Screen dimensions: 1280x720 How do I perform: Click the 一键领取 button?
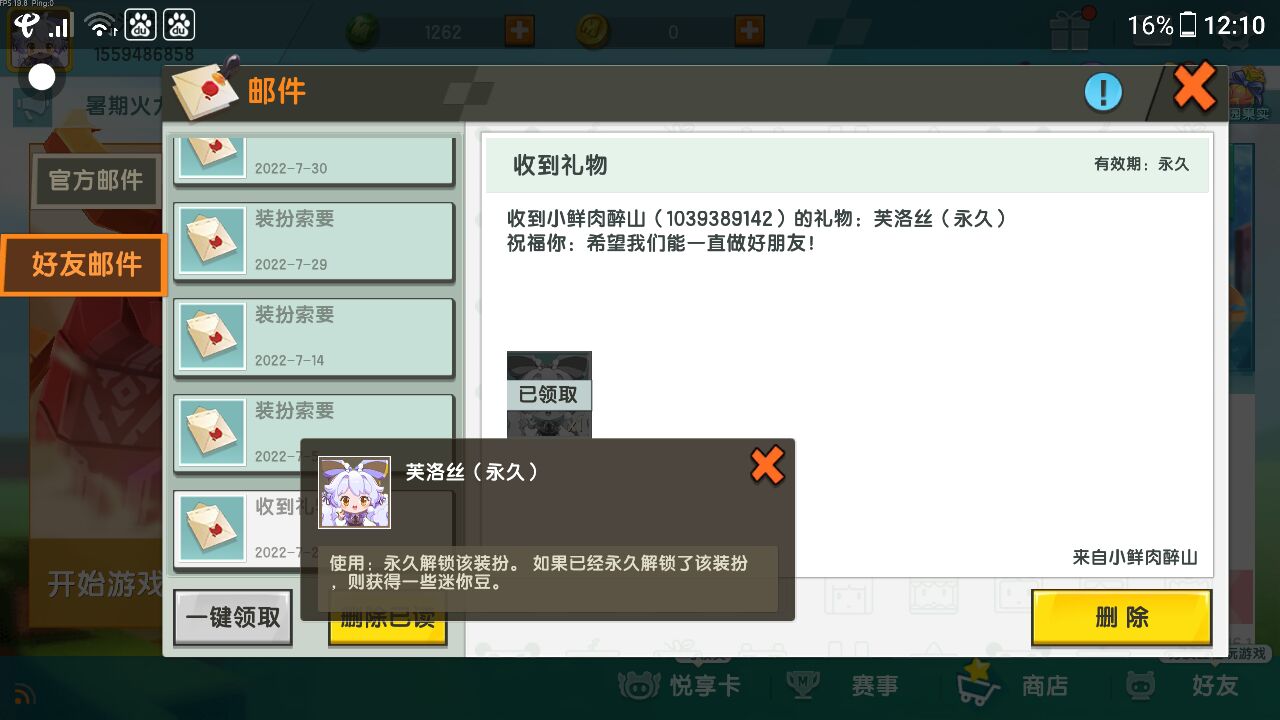coord(233,618)
